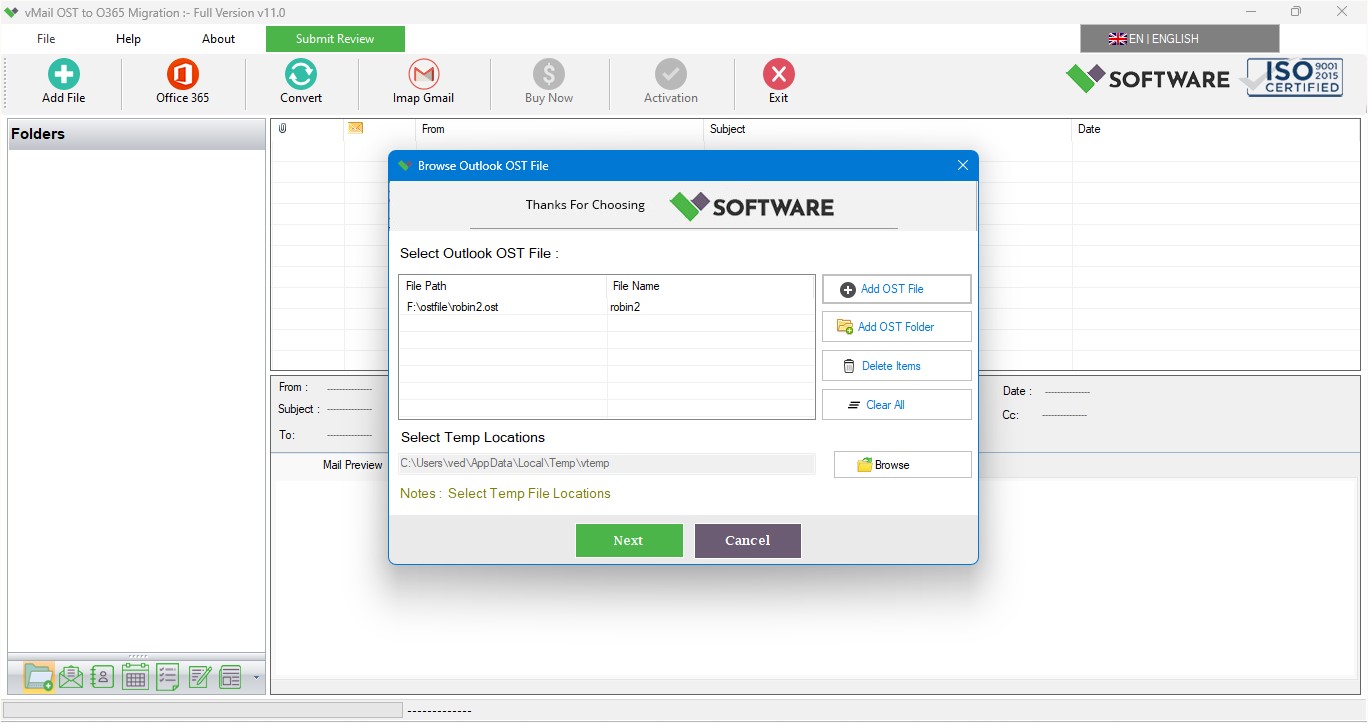The height and width of the screenshot is (723, 1368).
Task: Click the ISO Certified badge
Action: (1293, 77)
